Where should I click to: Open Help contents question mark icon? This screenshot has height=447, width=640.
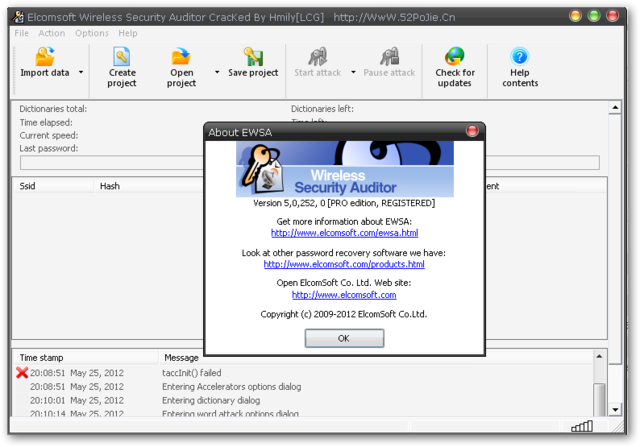520,56
